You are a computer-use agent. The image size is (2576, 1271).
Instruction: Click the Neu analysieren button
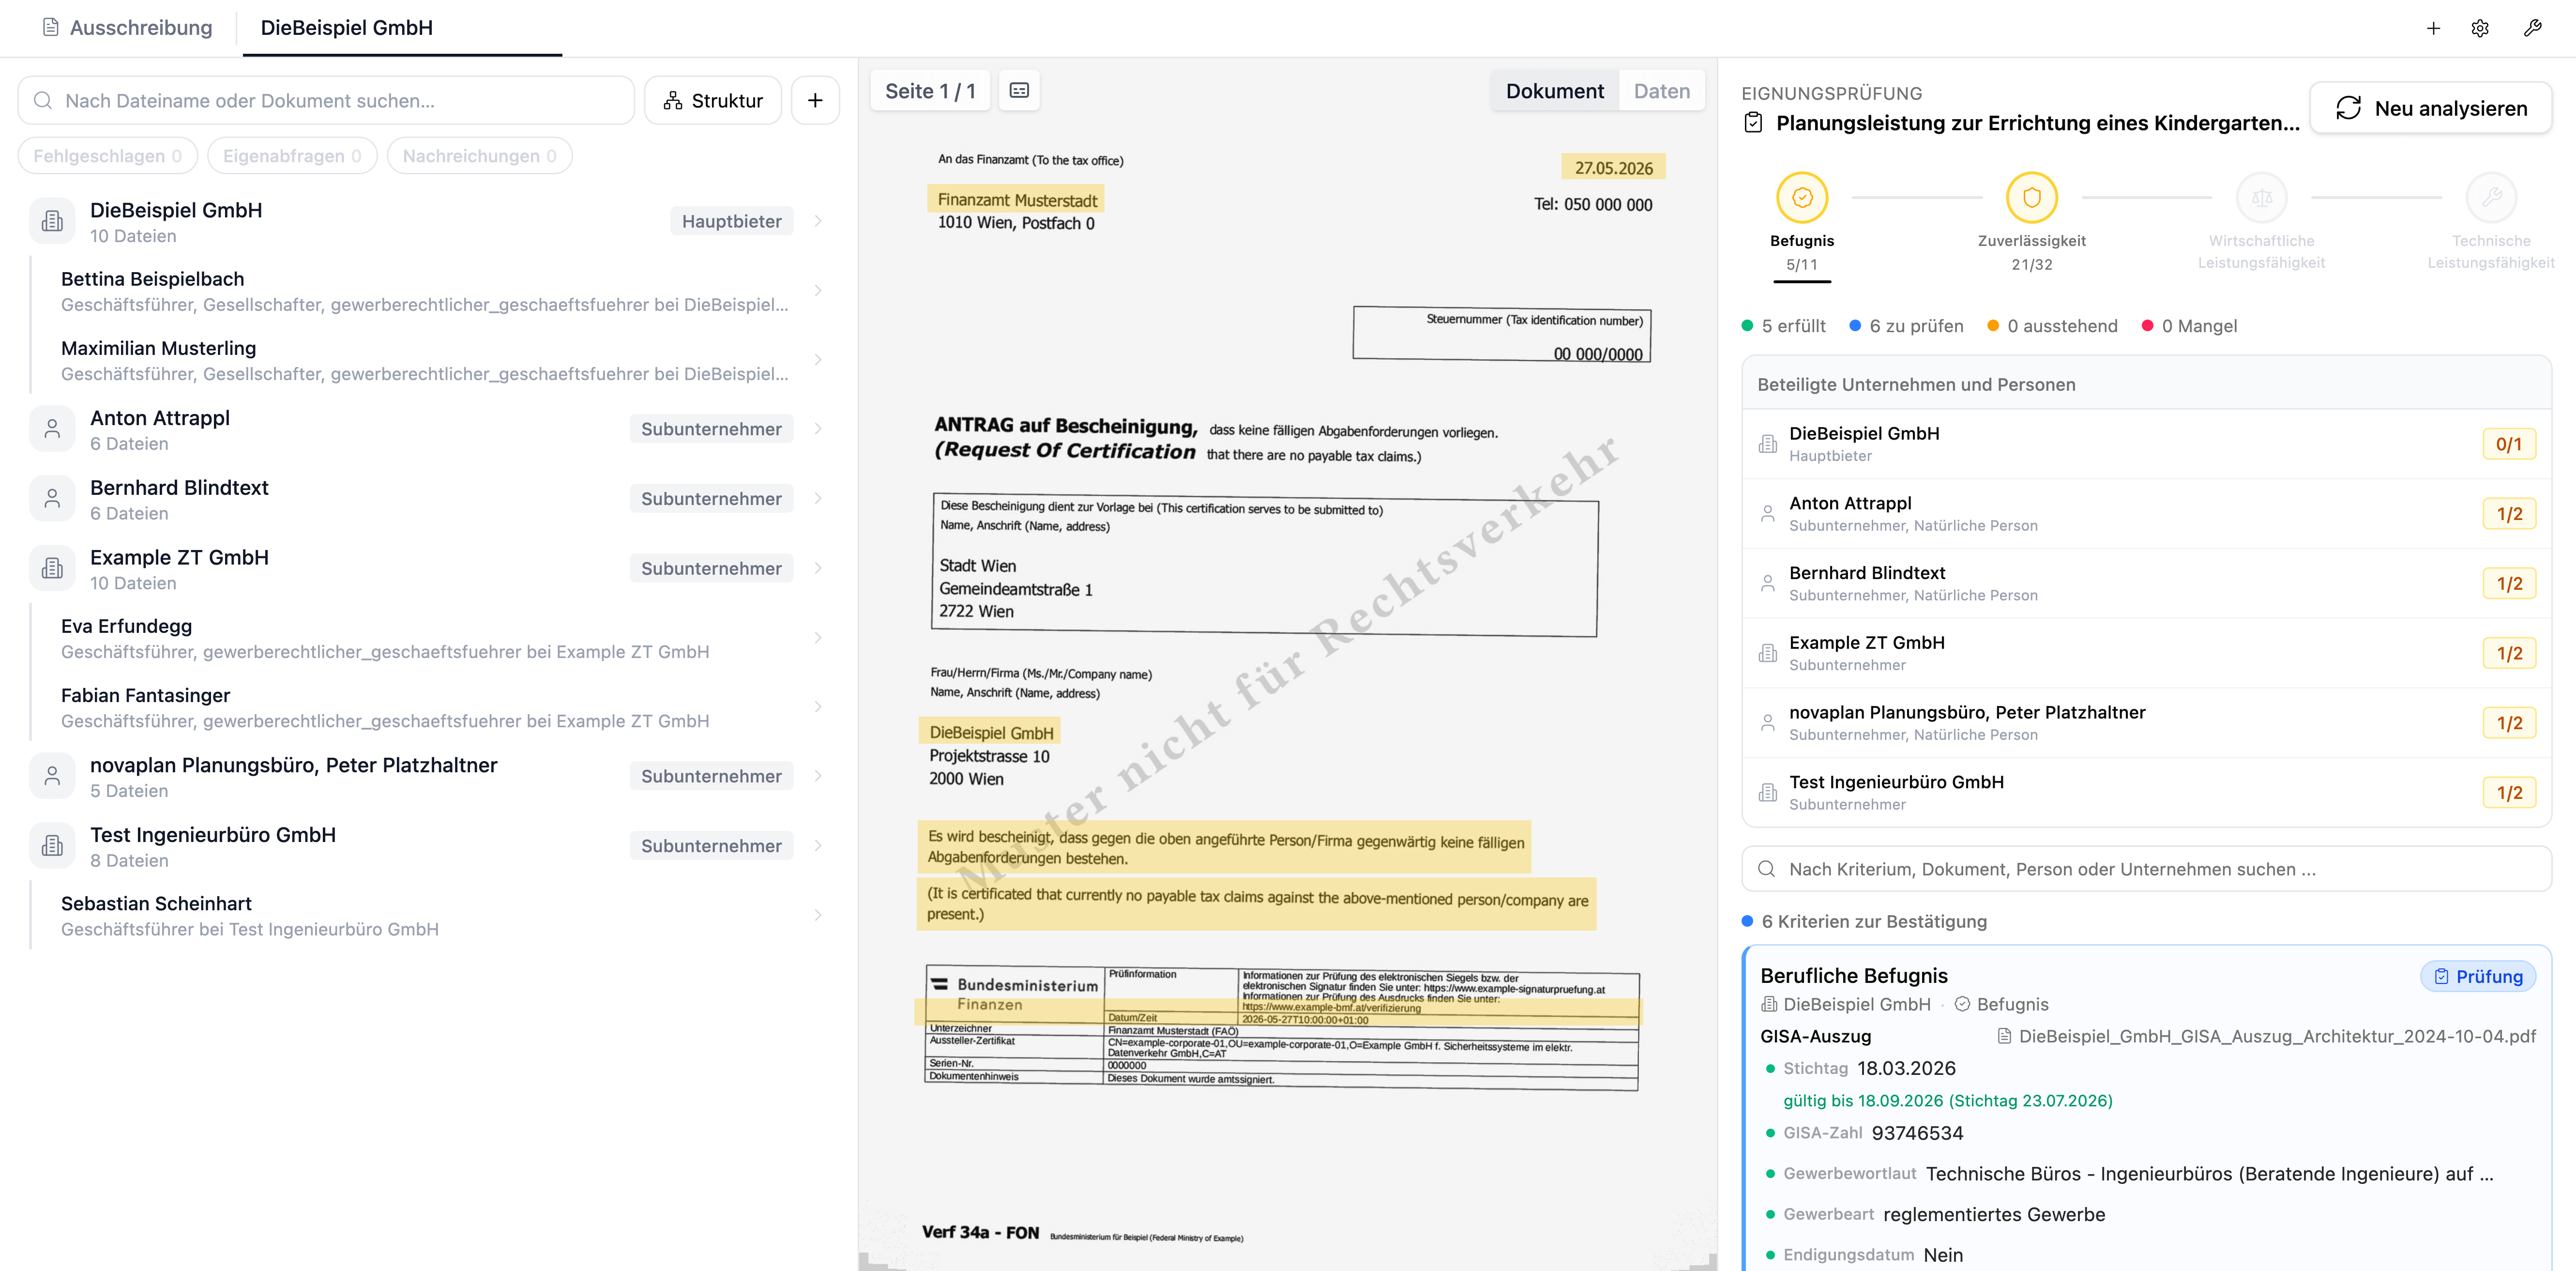(2430, 108)
